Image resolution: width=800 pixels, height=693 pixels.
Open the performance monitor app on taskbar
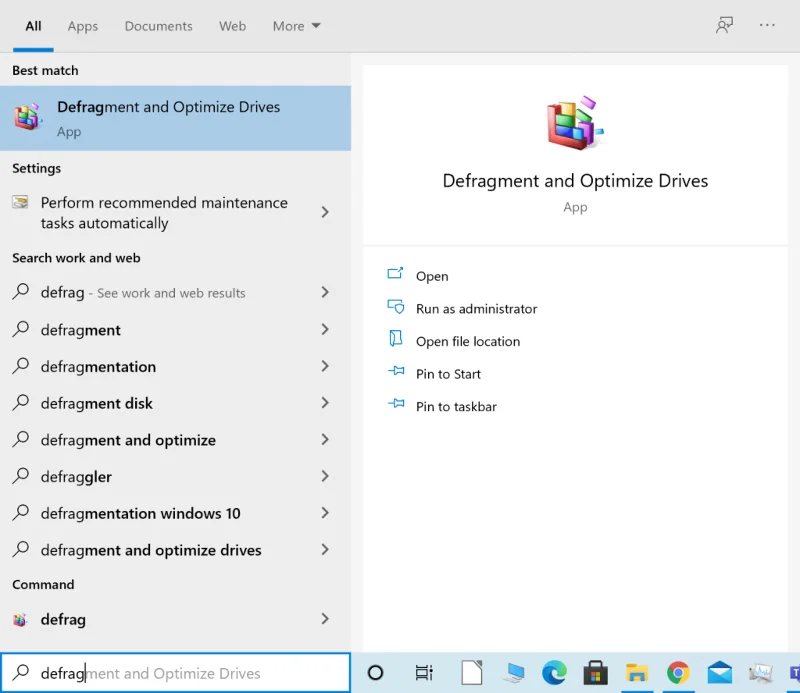[761, 673]
